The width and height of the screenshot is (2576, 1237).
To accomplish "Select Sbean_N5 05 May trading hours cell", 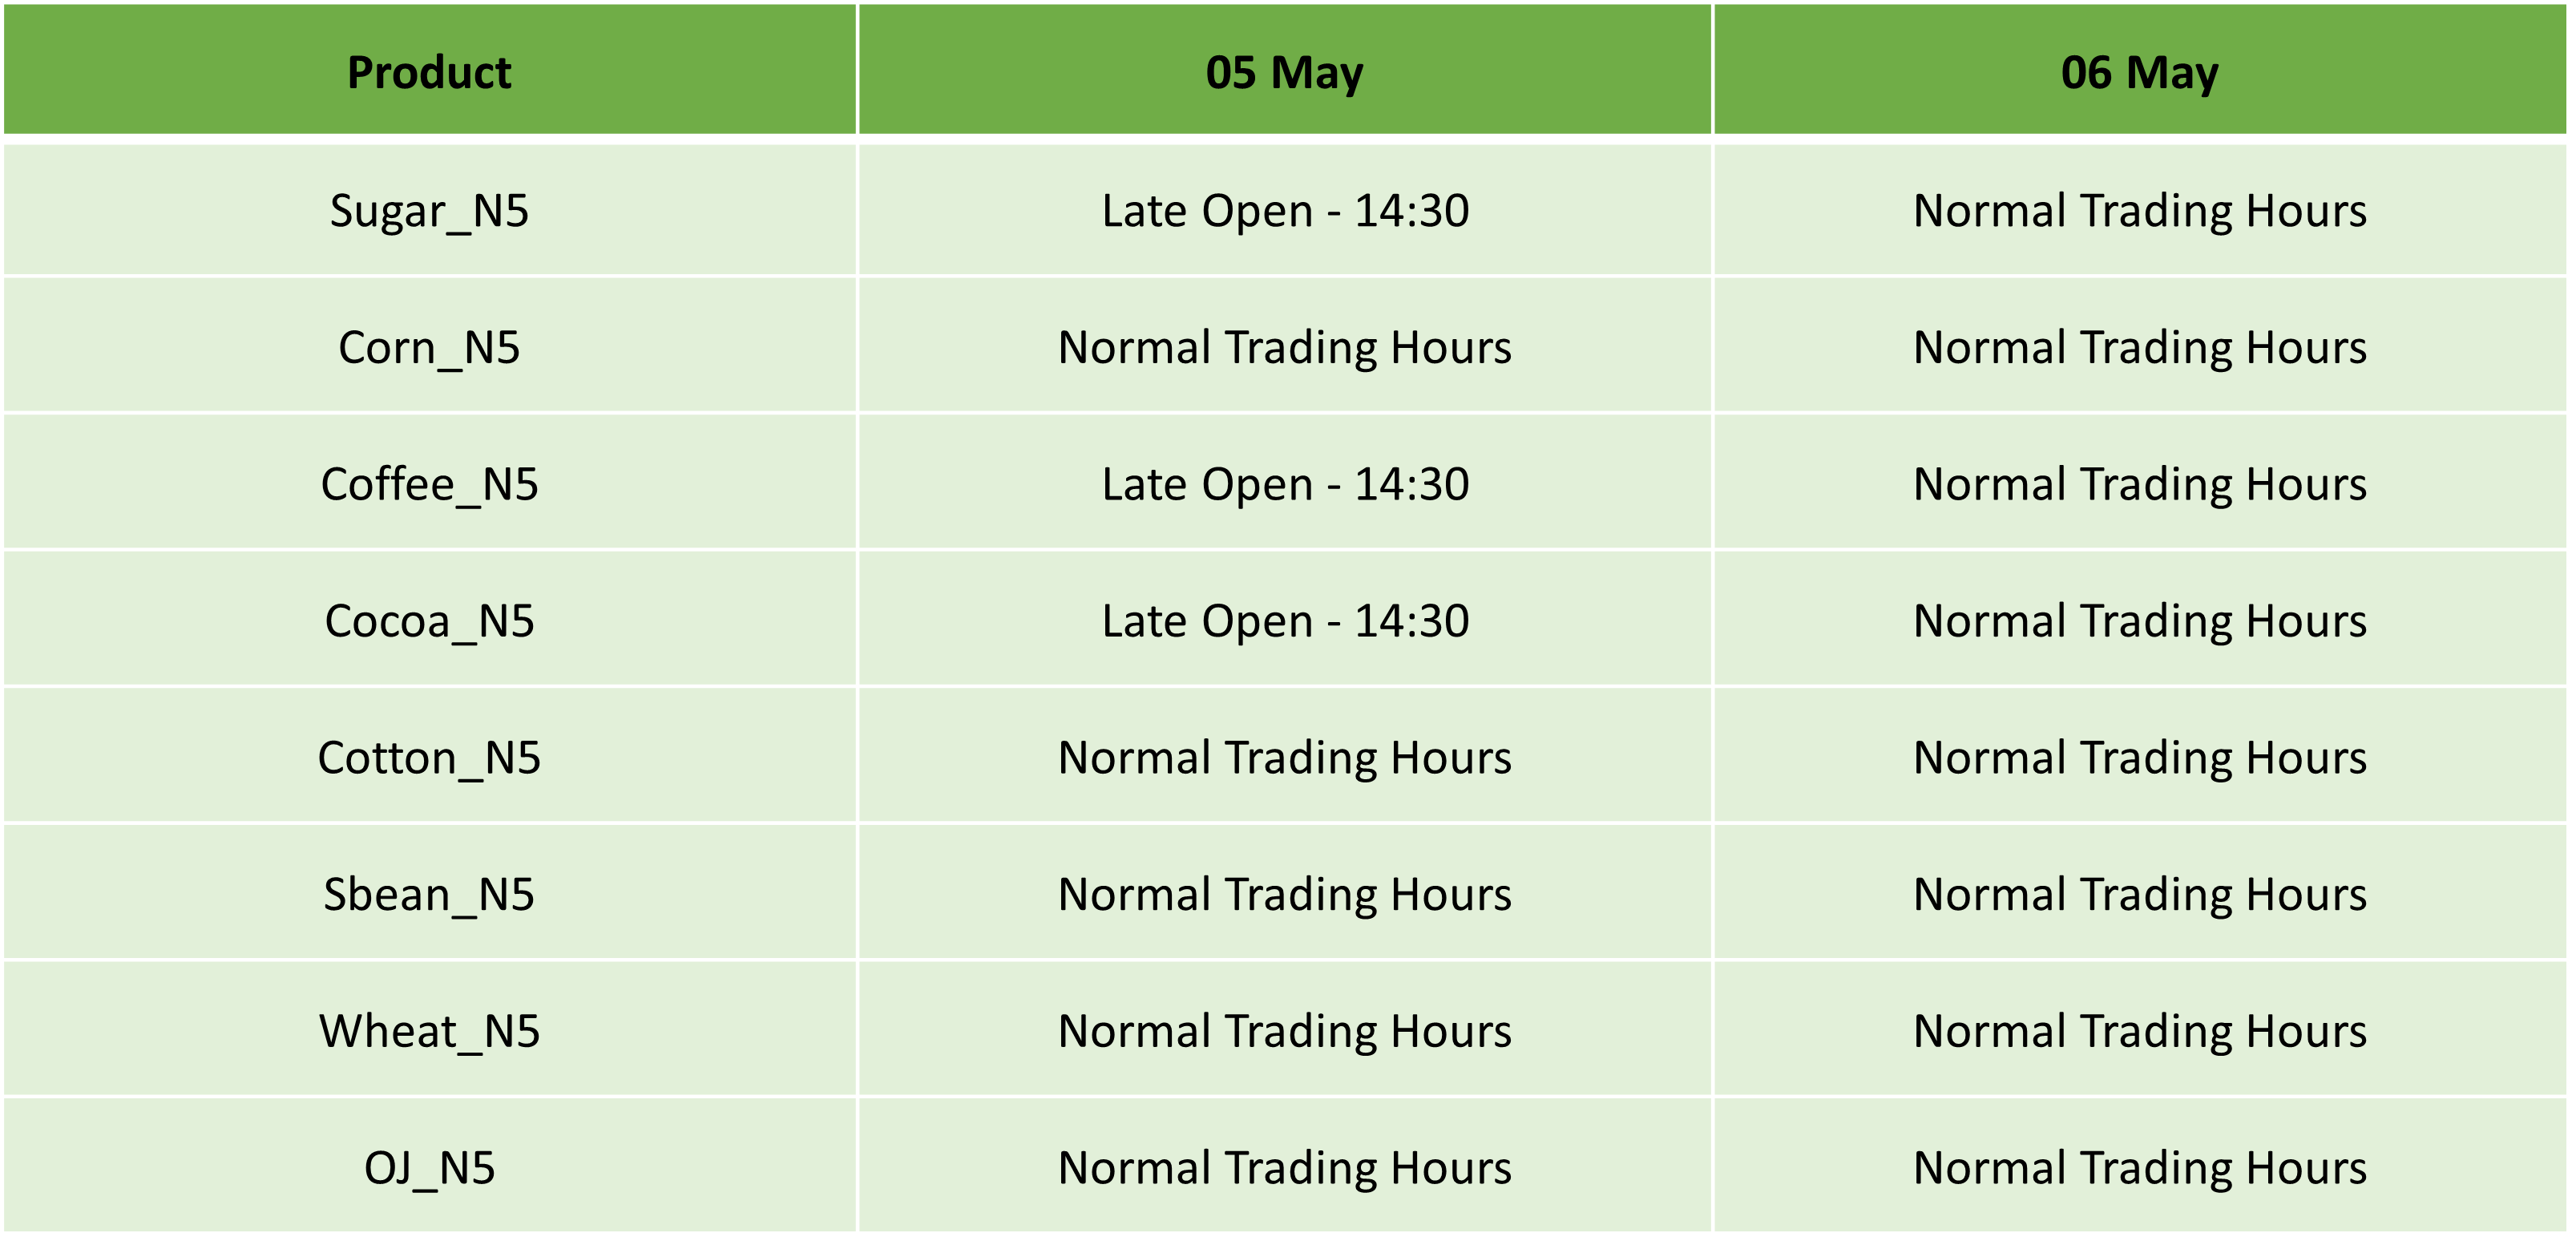I will pyautogui.click(x=1285, y=894).
